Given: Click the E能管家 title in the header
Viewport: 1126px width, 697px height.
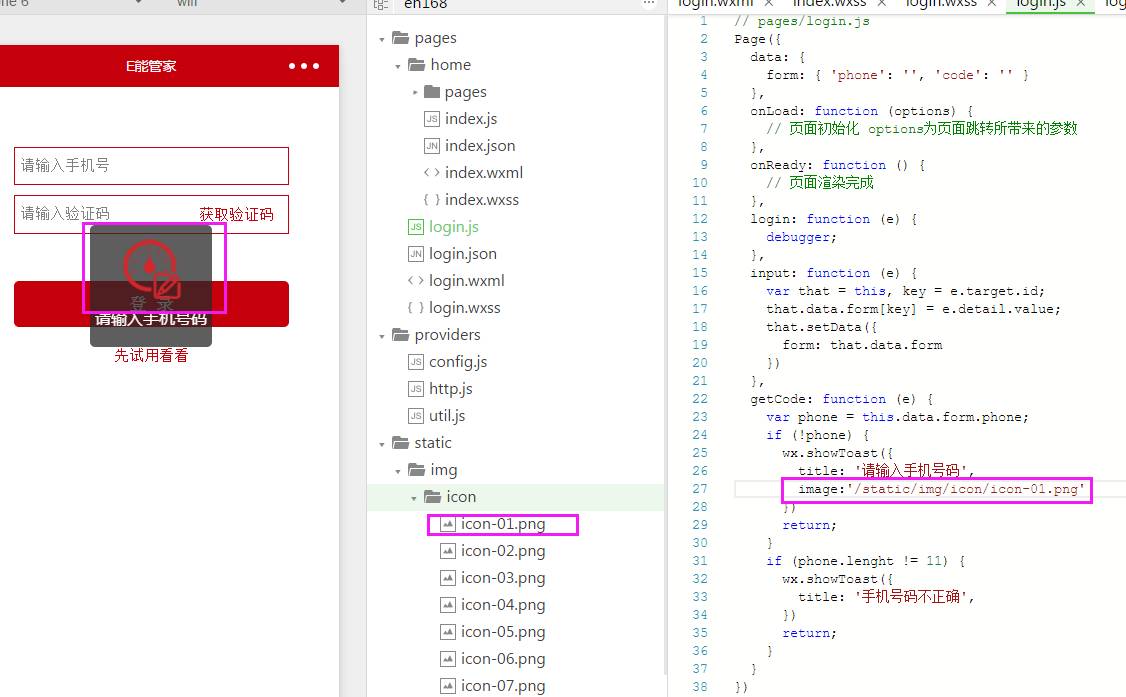Looking at the screenshot, I should coord(151,66).
